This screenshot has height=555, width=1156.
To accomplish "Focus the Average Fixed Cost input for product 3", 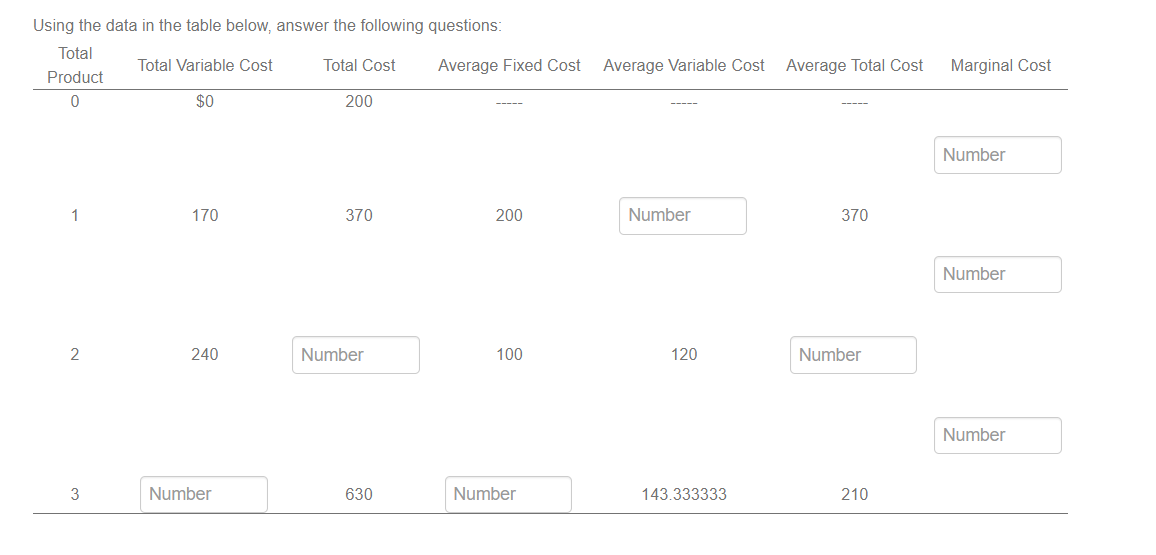I will click(509, 495).
